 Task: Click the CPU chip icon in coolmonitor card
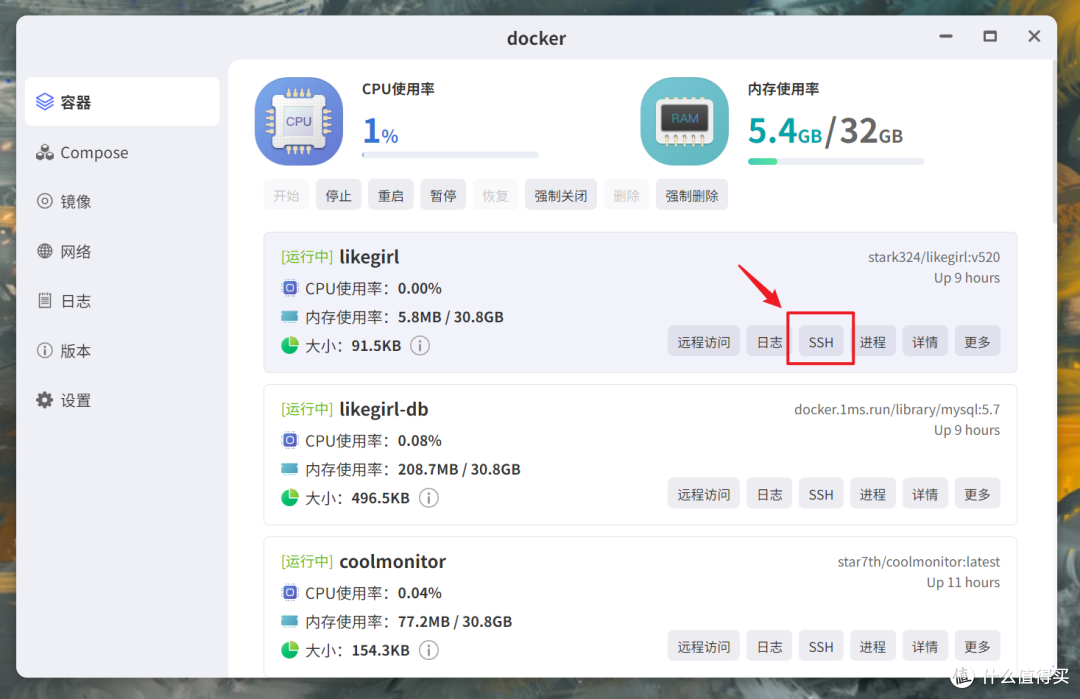point(290,592)
